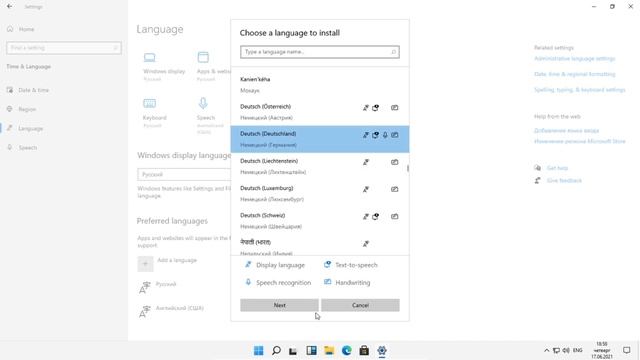Open taskbar Search

pyautogui.click(x=276, y=351)
